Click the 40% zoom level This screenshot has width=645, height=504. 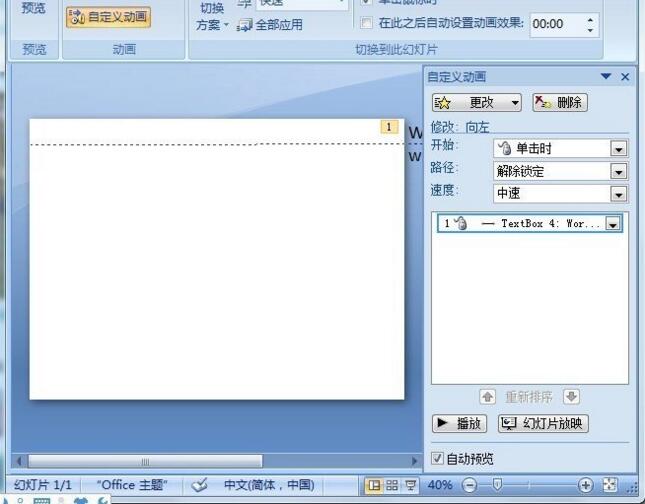click(440, 485)
